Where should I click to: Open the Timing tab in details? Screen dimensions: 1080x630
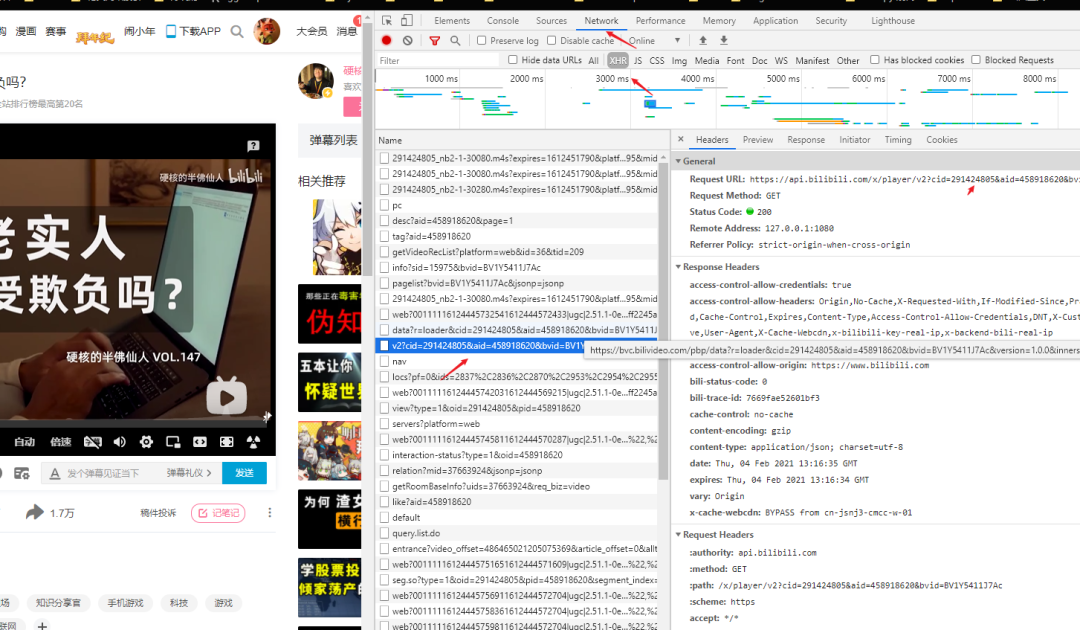click(897, 140)
